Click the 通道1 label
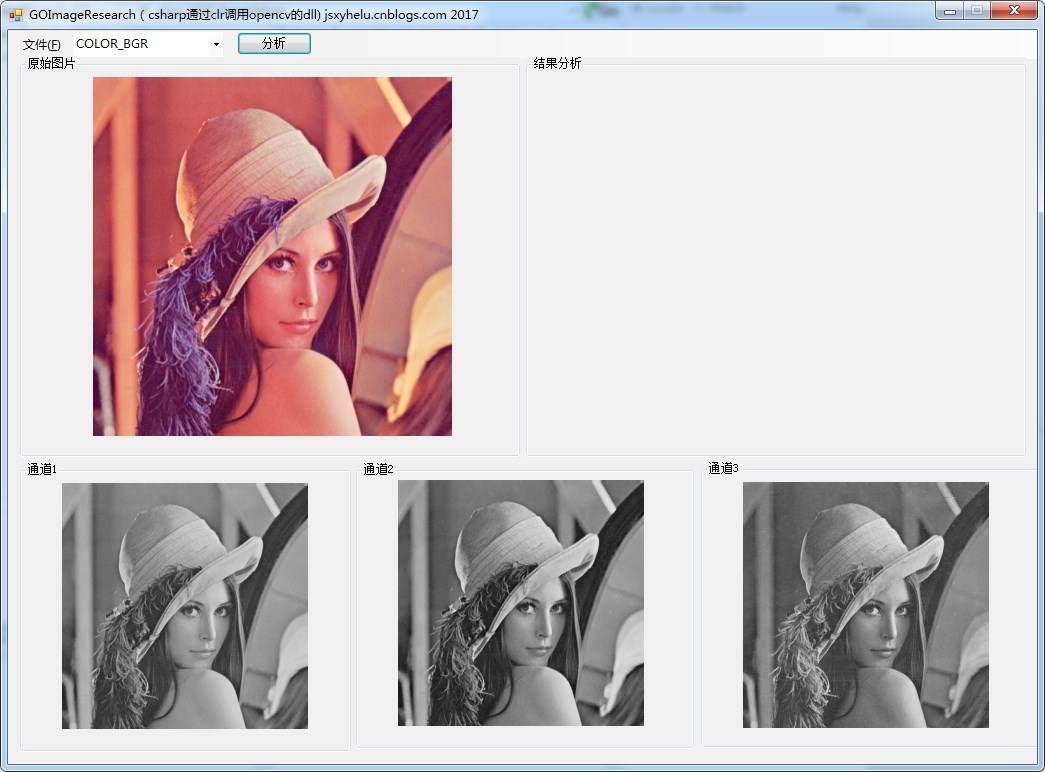 click(42, 469)
